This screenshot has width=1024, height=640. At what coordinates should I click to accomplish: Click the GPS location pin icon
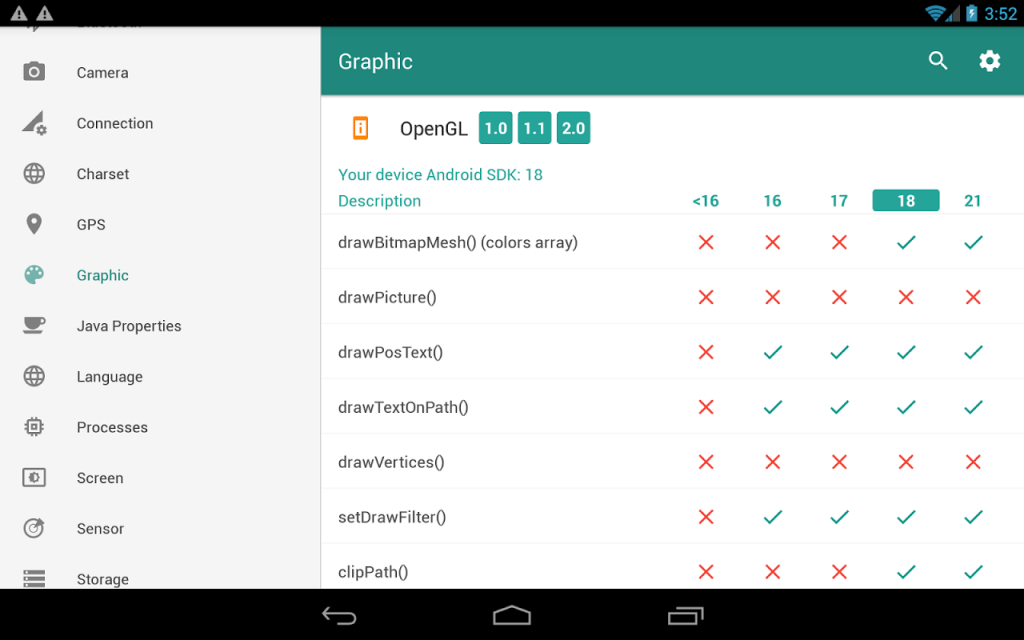coord(34,224)
